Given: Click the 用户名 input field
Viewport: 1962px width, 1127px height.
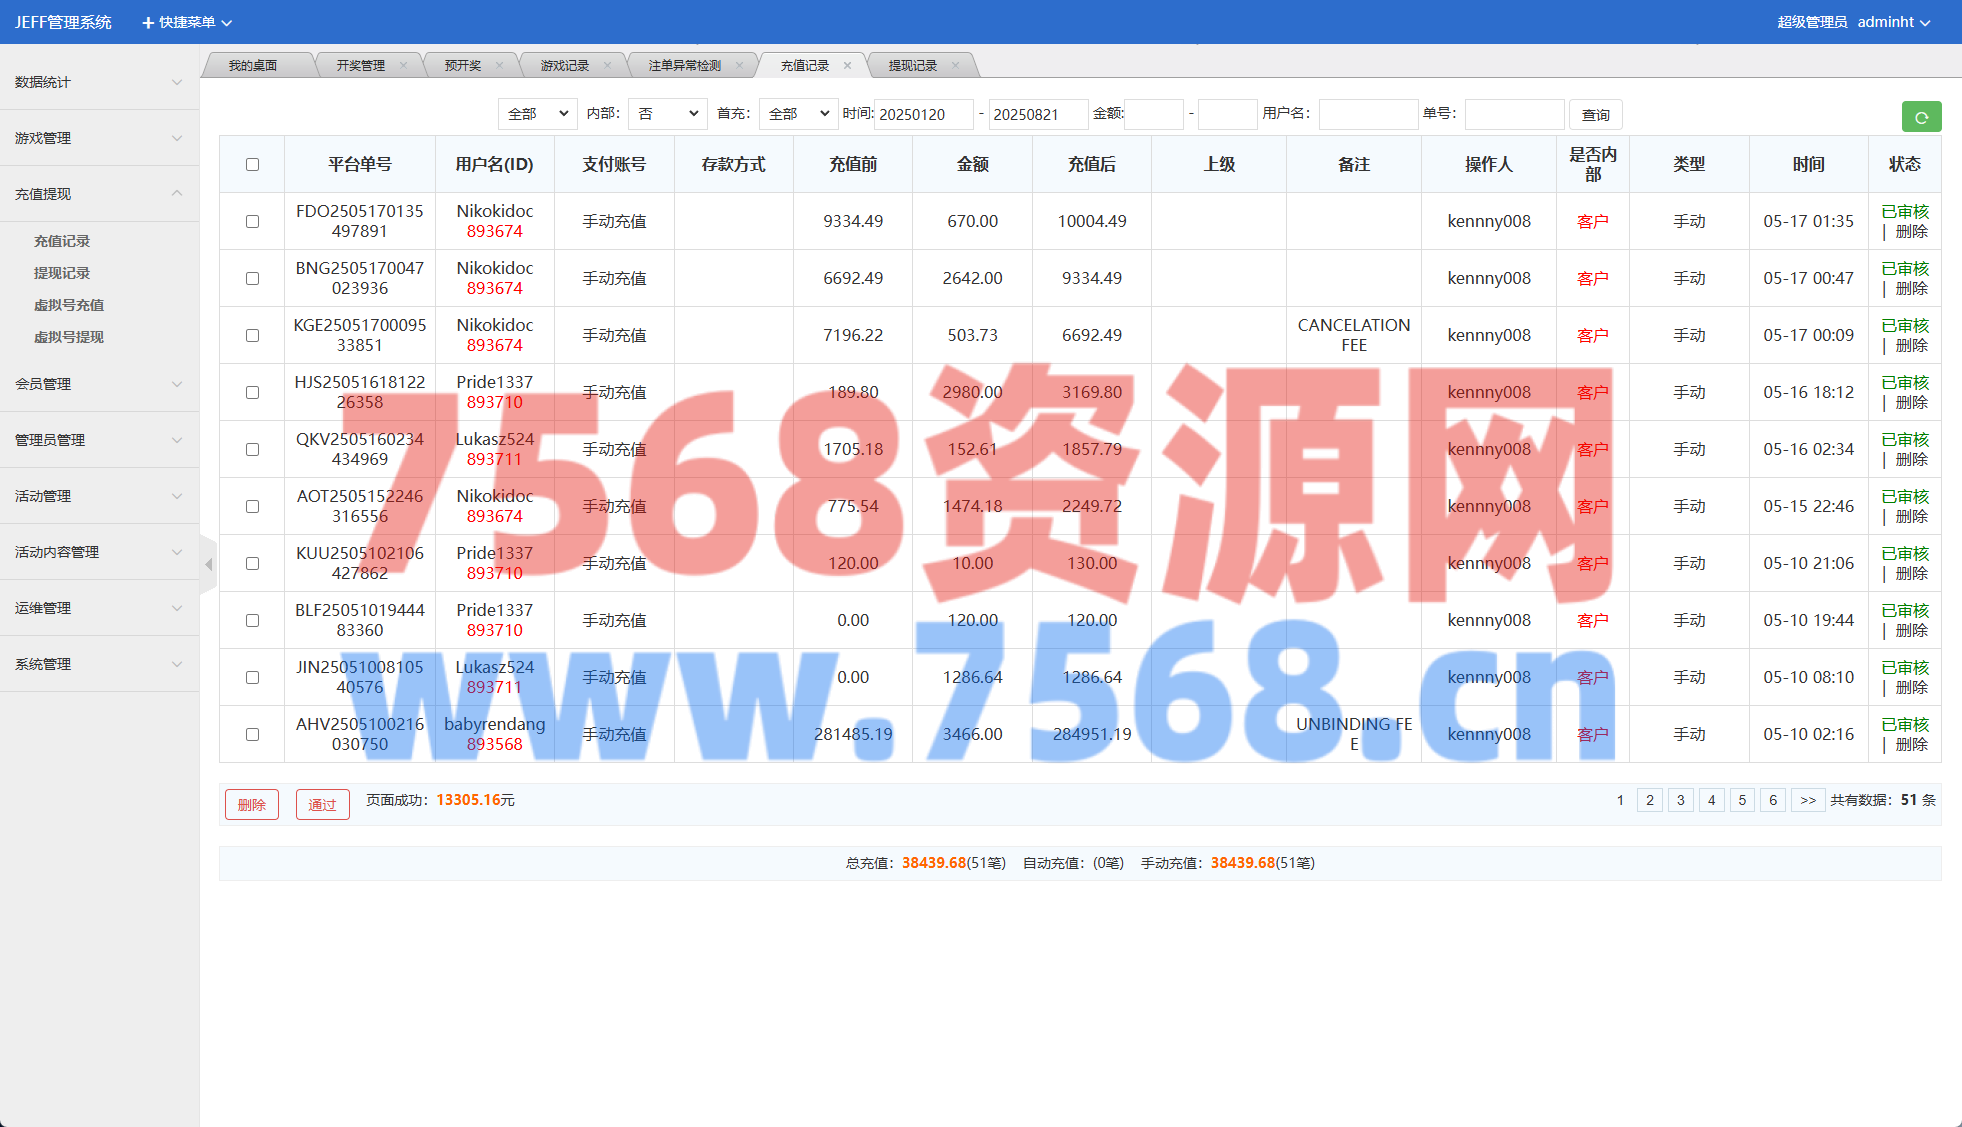Looking at the screenshot, I should pyautogui.click(x=1368, y=114).
